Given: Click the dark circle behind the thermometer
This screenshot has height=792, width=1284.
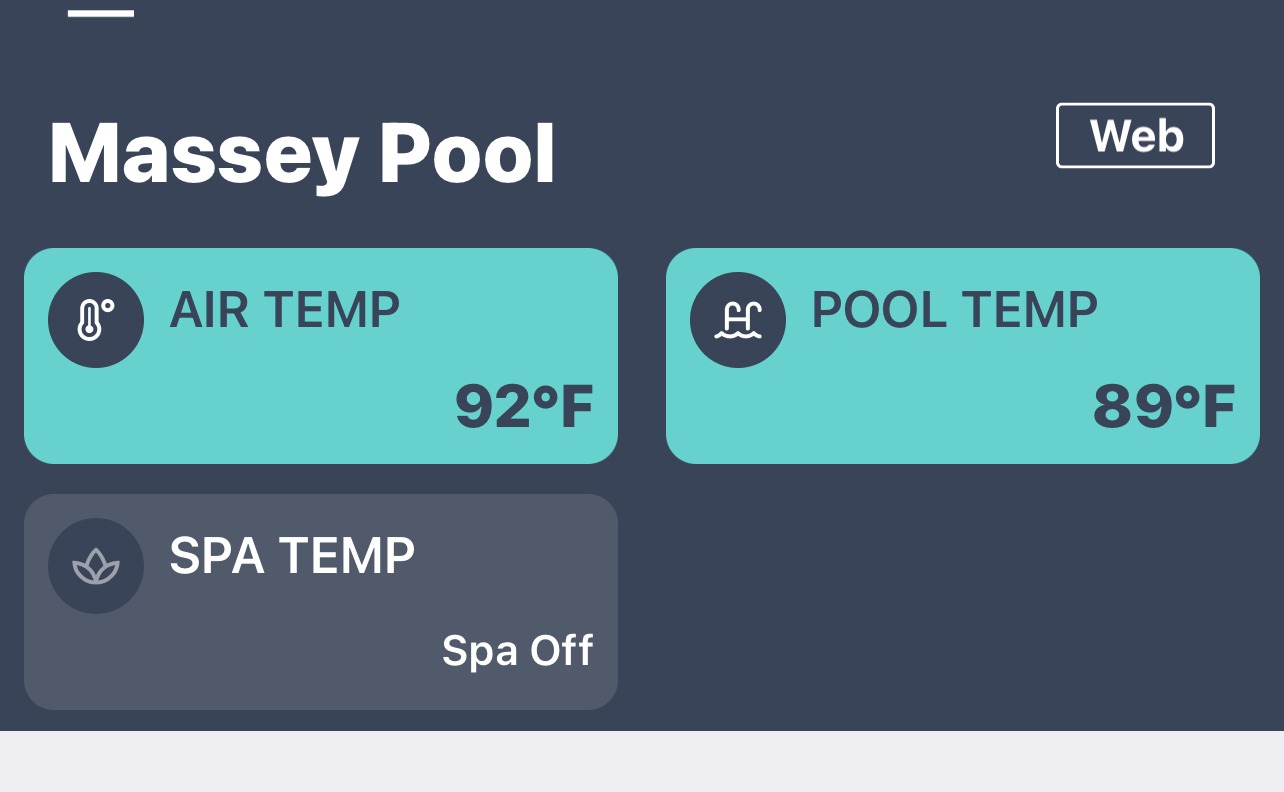Looking at the screenshot, I should click(96, 320).
